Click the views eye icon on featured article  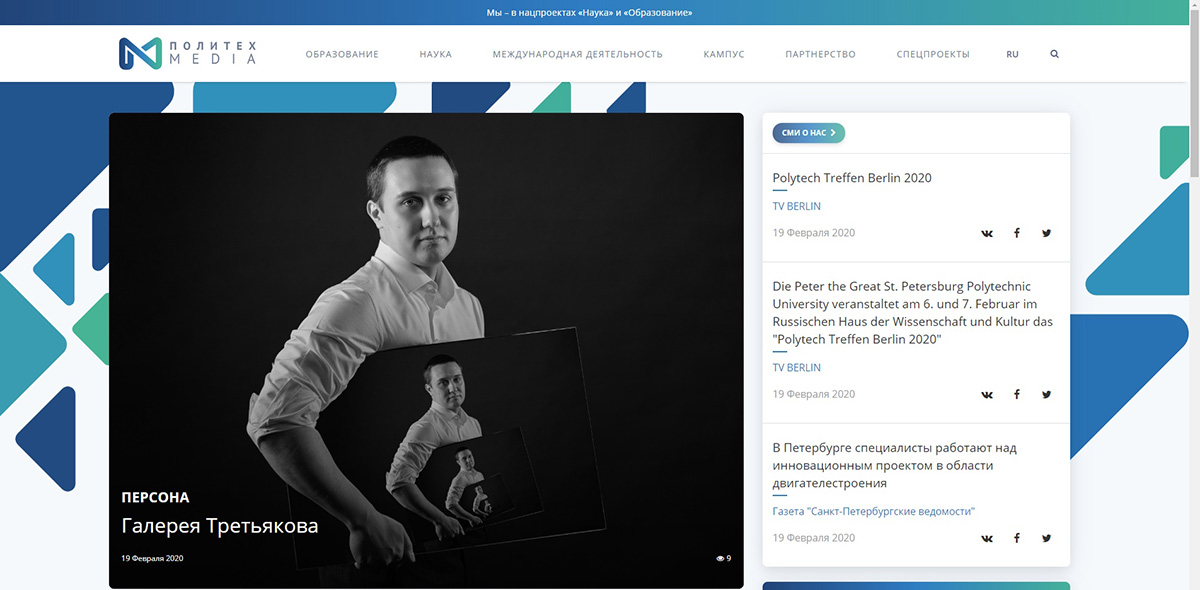click(x=720, y=558)
